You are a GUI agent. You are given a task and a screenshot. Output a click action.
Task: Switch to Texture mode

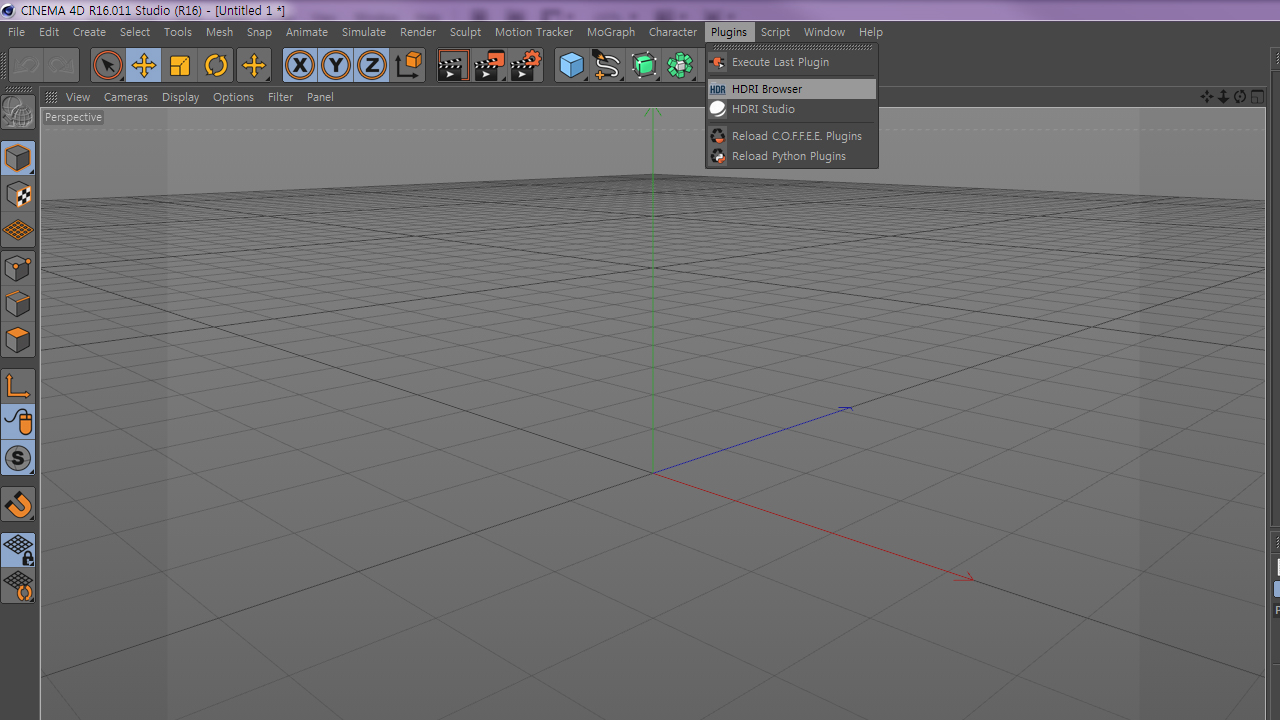[x=18, y=194]
